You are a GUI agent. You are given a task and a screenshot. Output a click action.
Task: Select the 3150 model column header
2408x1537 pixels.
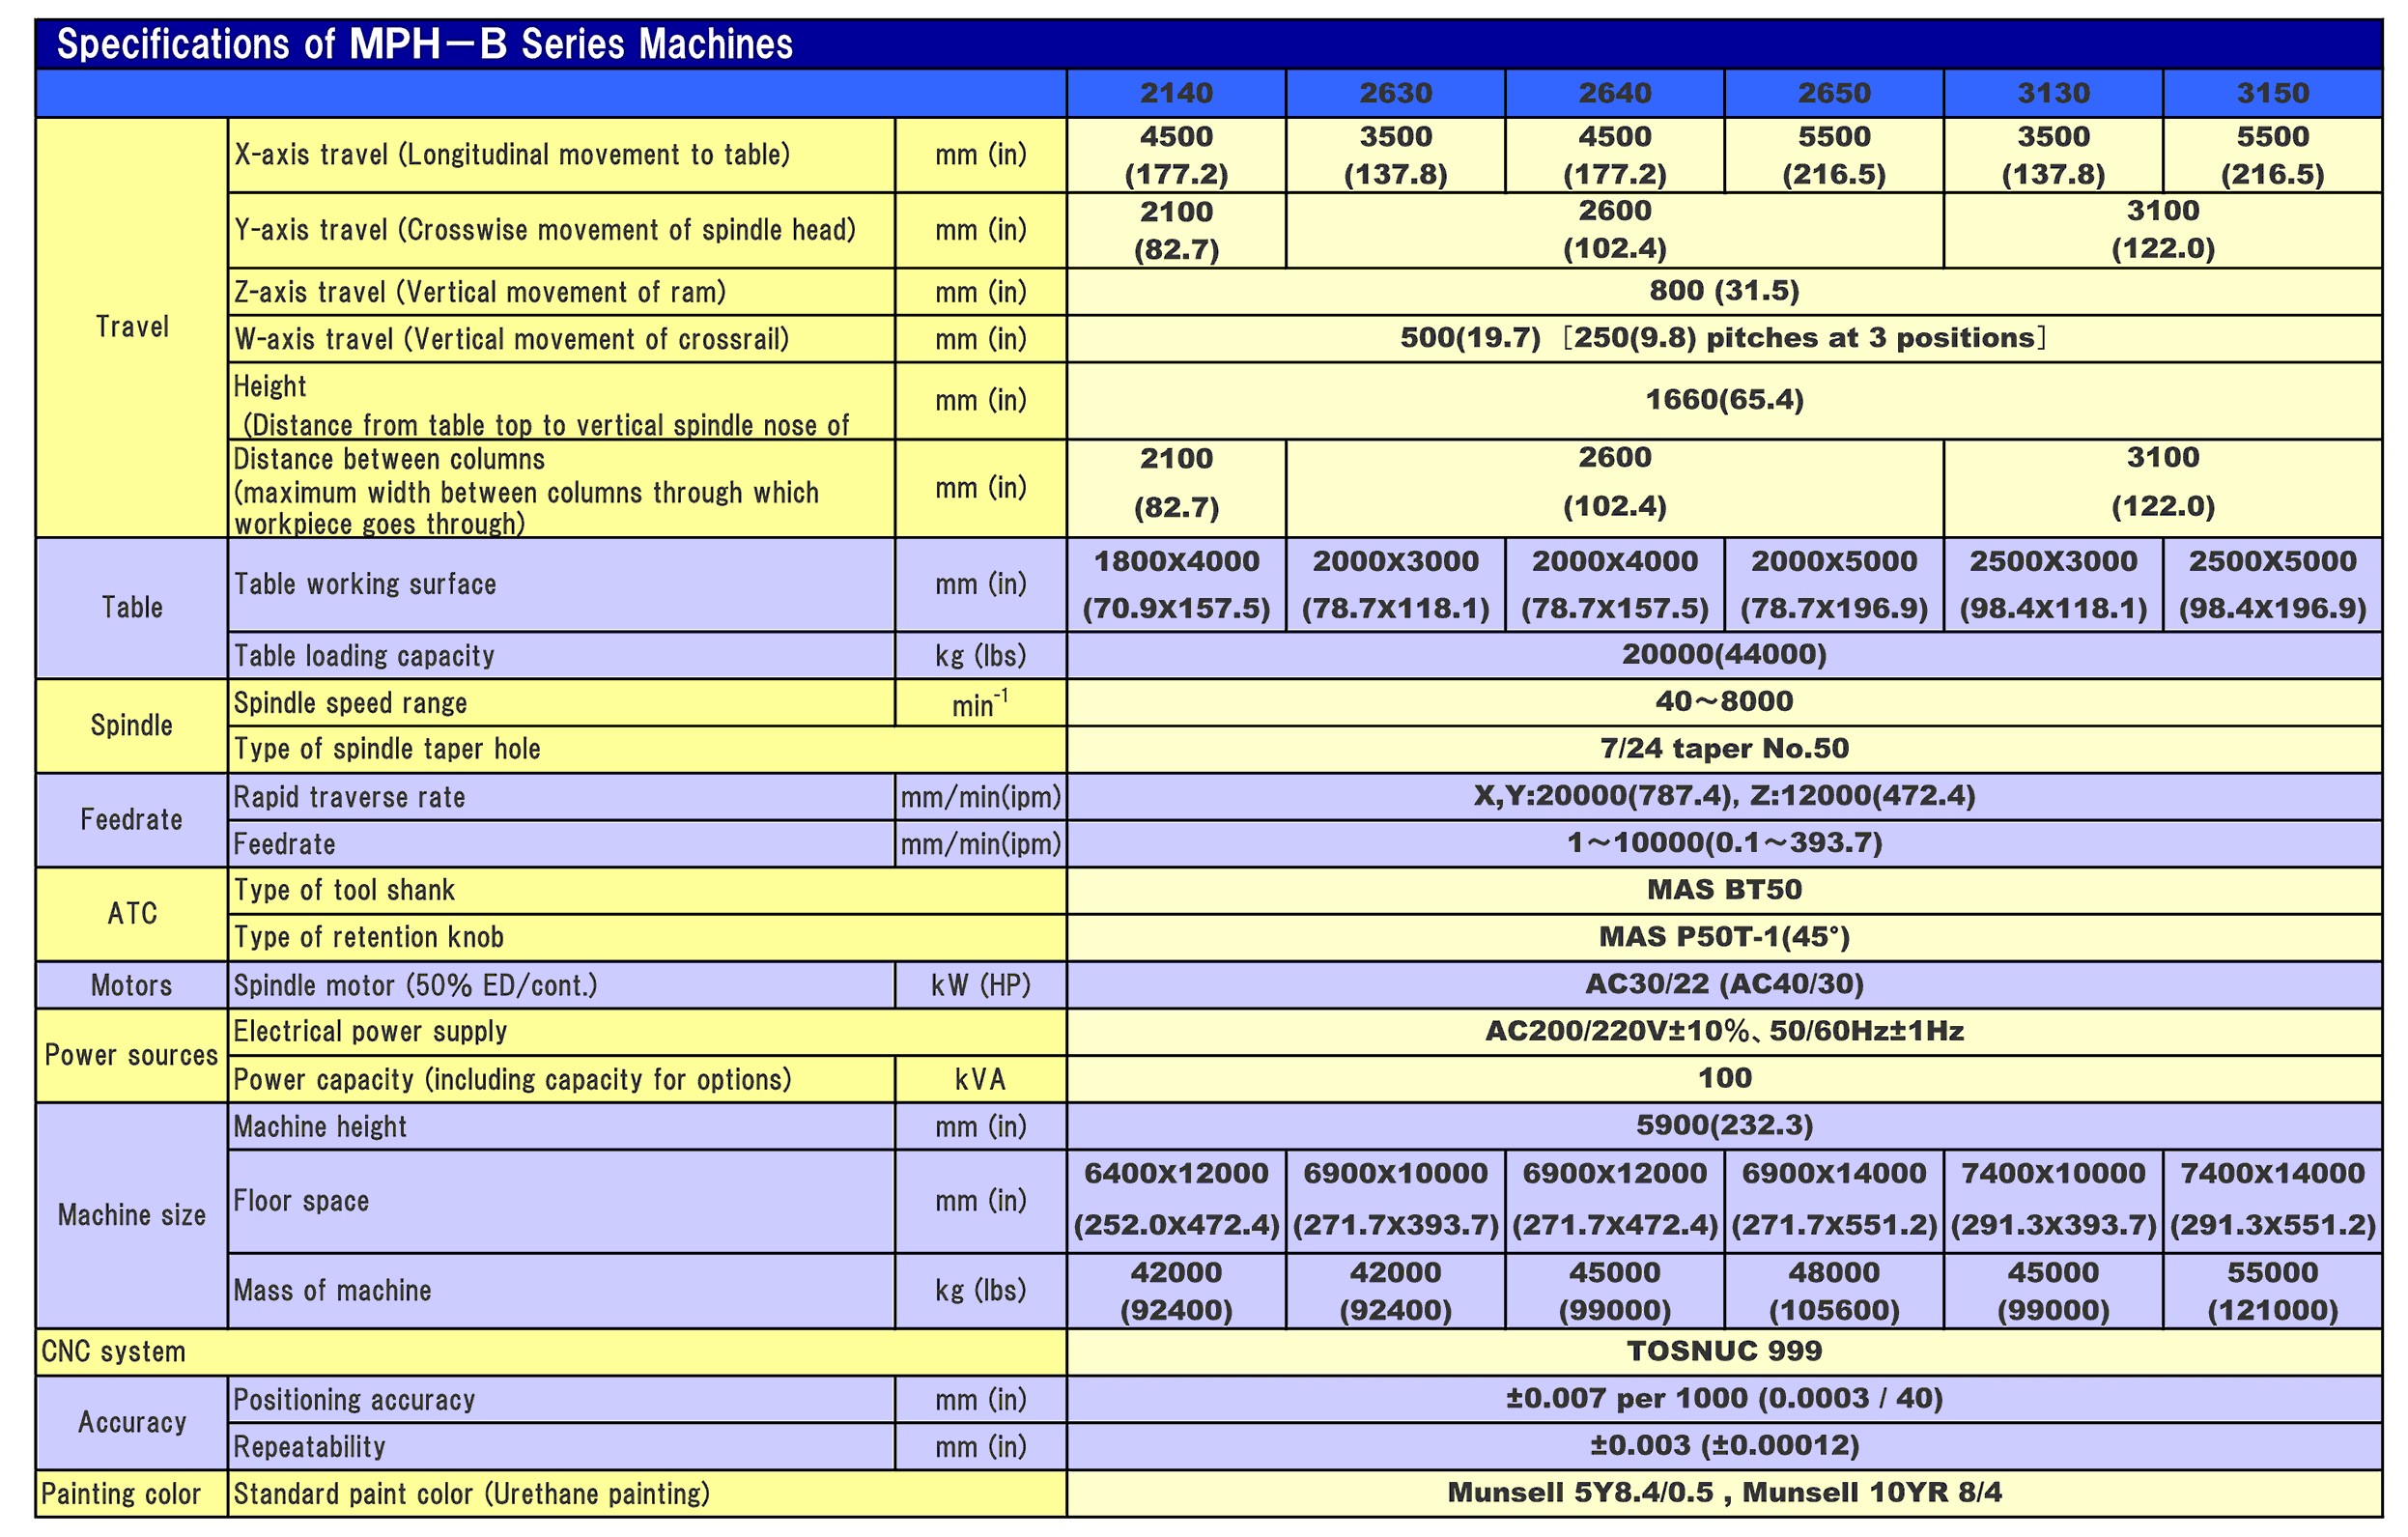tap(2273, 93)
